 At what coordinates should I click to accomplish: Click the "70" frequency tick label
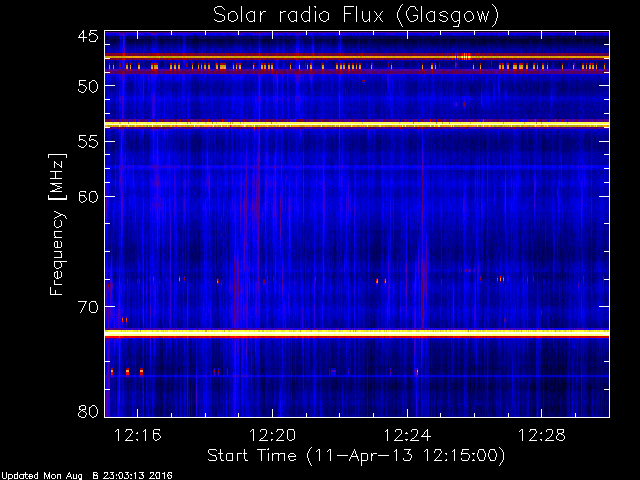(88, 307)
